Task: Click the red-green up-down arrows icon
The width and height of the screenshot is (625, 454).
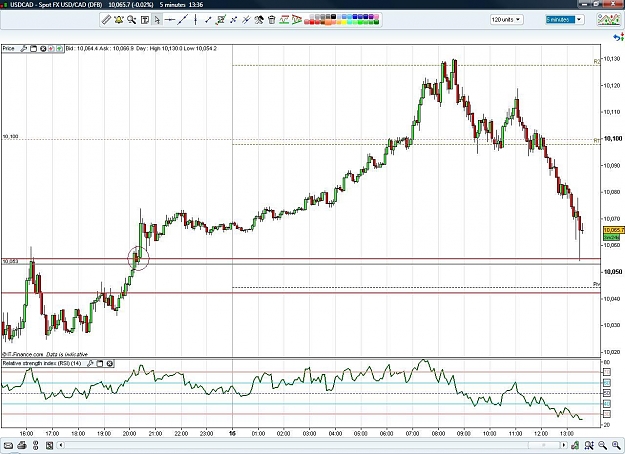Action: (x=622, y=37)
